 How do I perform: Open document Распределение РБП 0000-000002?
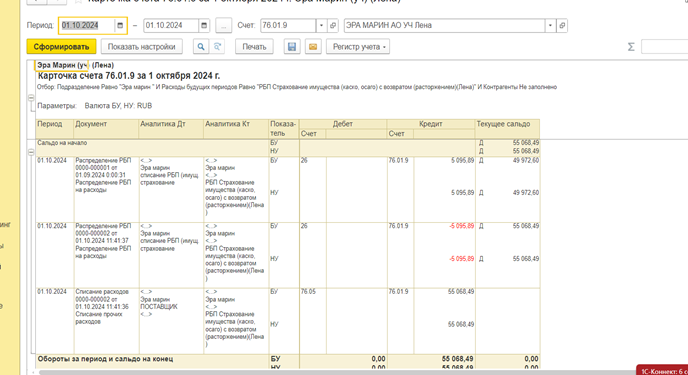point(106,241)
